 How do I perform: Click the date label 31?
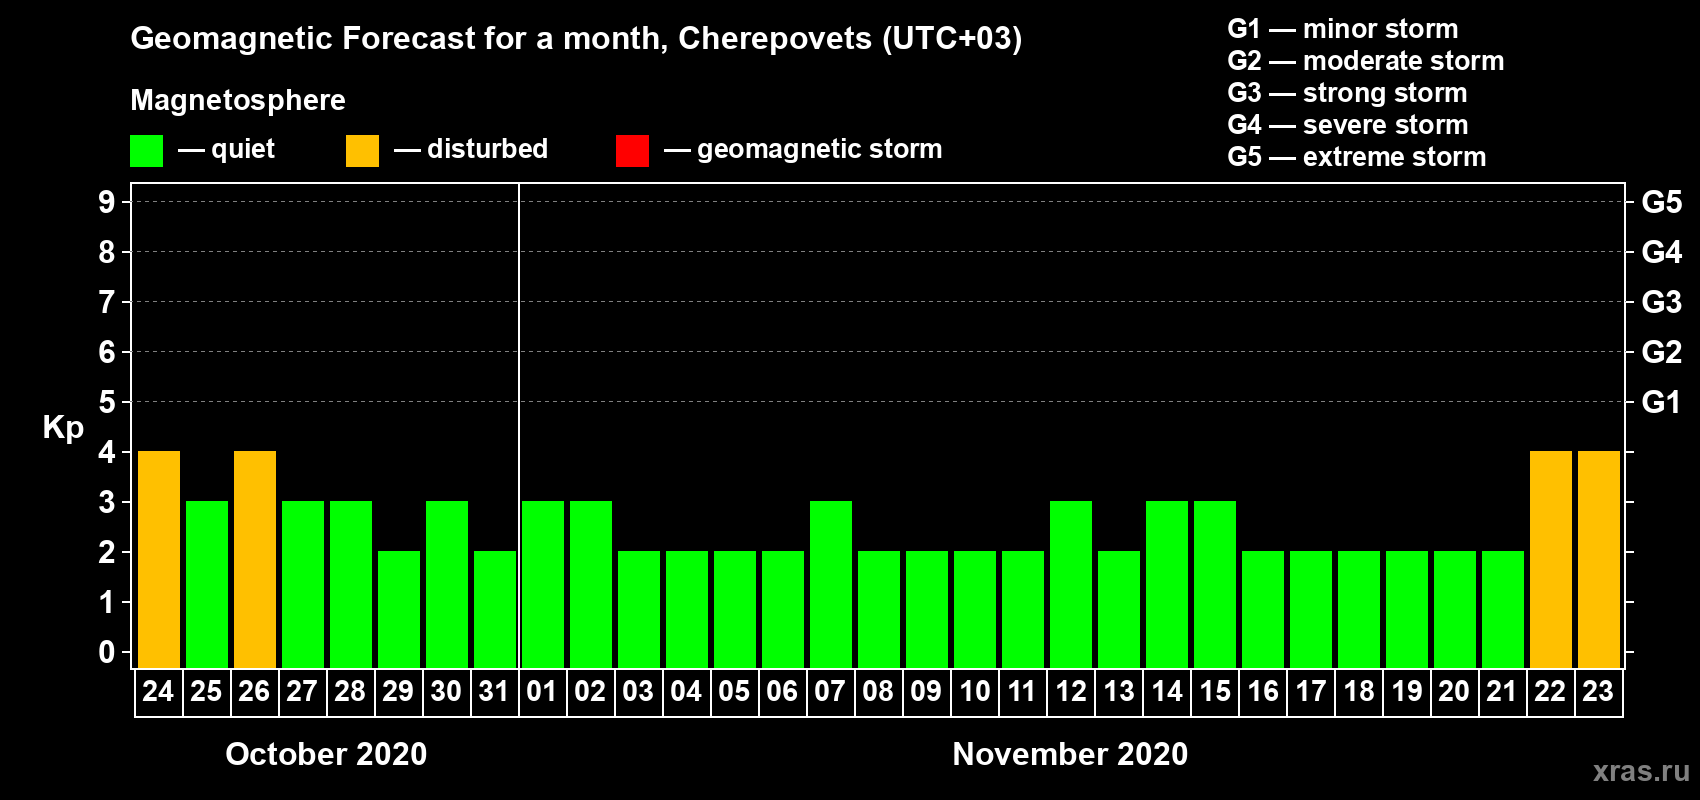pos(494,692)
